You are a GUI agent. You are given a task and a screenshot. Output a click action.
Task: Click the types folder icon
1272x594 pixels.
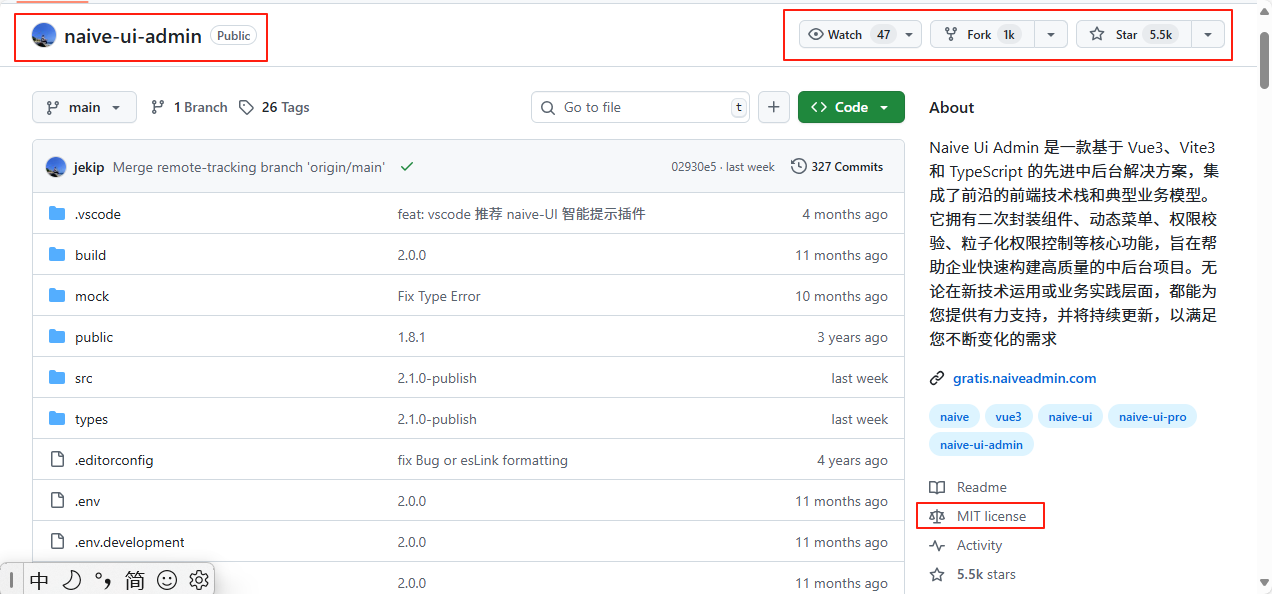(57, 418)
